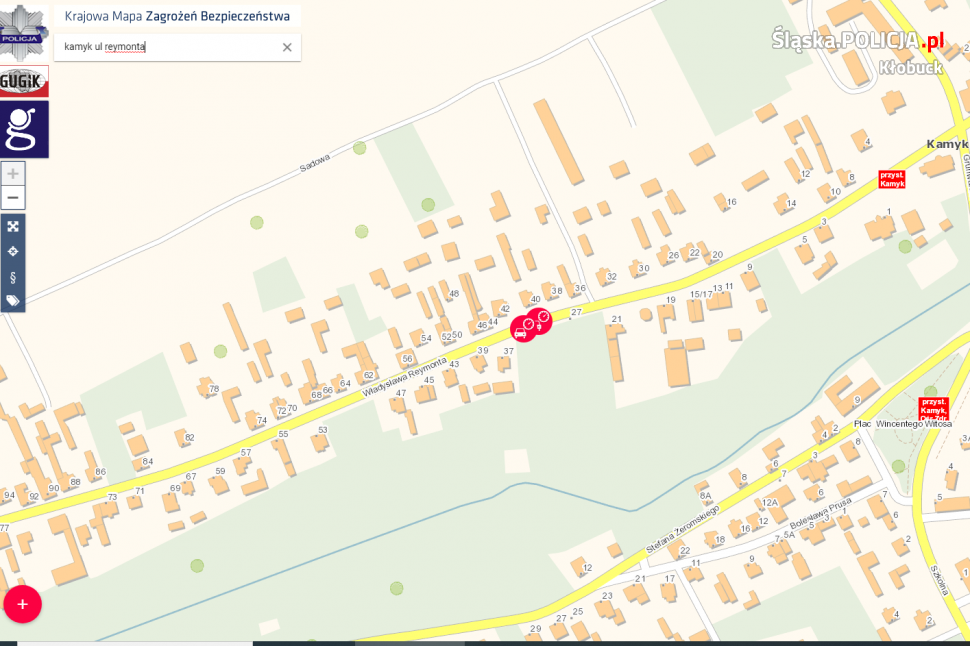The image size is (970, 646).
Task: Click the locate-me crosshair icon
Action: [13, 251]
